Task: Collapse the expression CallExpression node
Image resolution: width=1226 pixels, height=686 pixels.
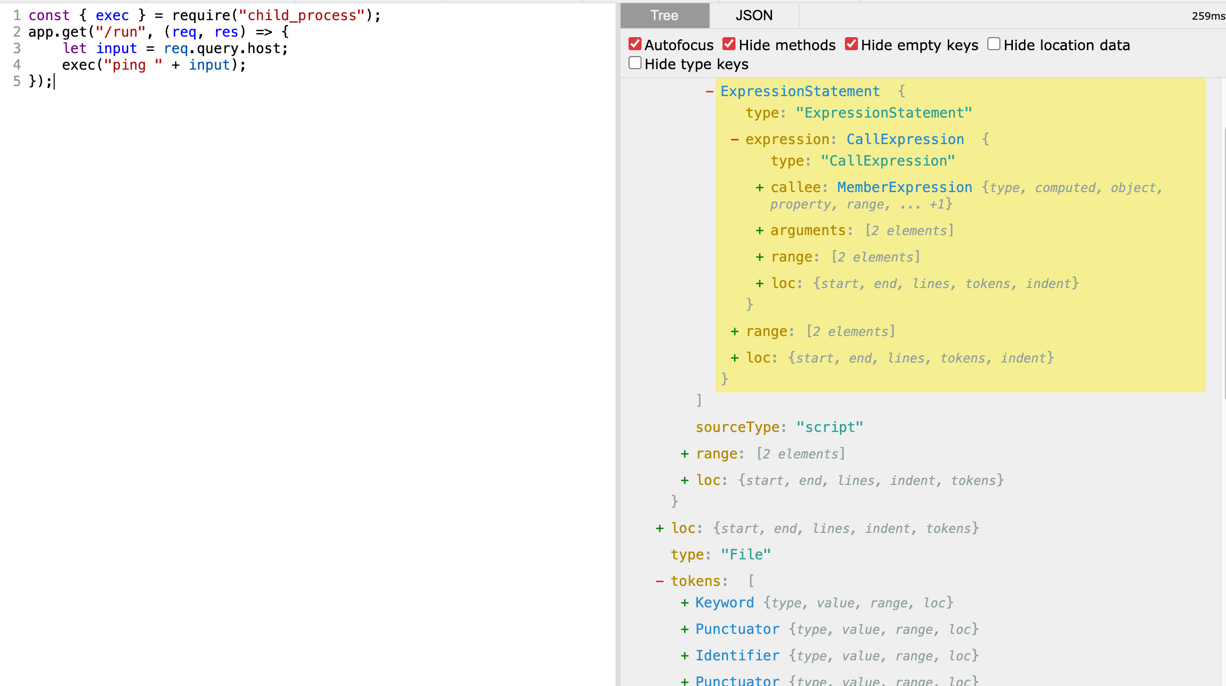Action: (734, 139)
